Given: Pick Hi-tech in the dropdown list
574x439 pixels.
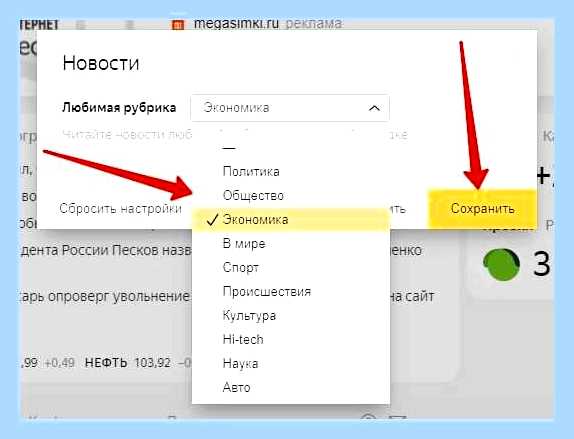Looking at the screenshot, I should [291, 339].
